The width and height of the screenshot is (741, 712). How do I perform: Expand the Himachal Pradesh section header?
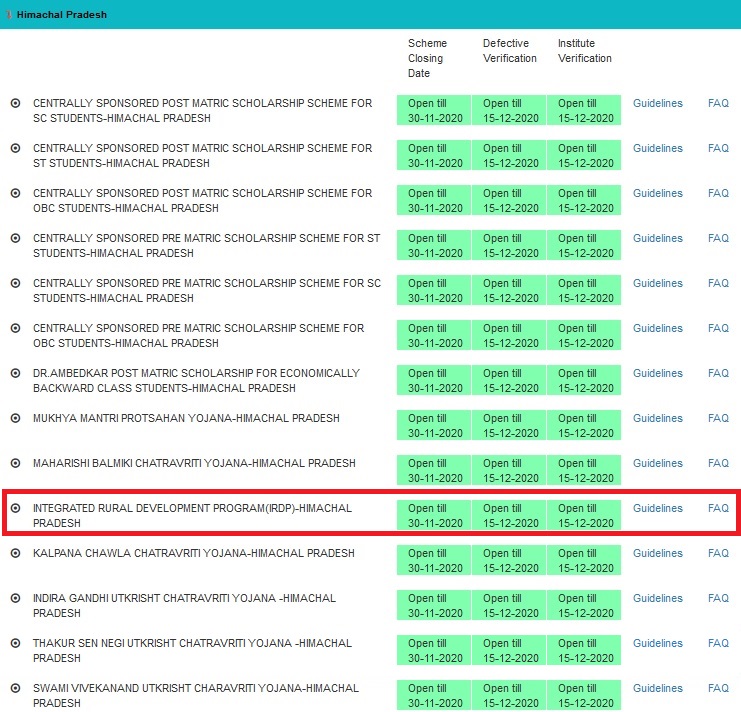pos(62,15)
